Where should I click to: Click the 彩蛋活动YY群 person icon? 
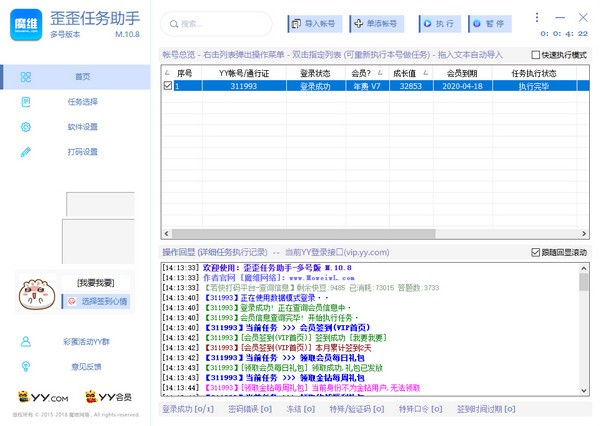26,341
